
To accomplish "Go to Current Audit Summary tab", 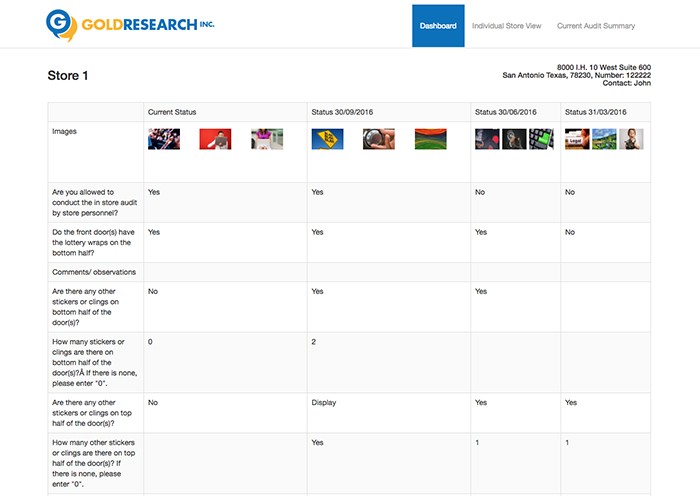I will pyautogui.click(x=595, y=26).
